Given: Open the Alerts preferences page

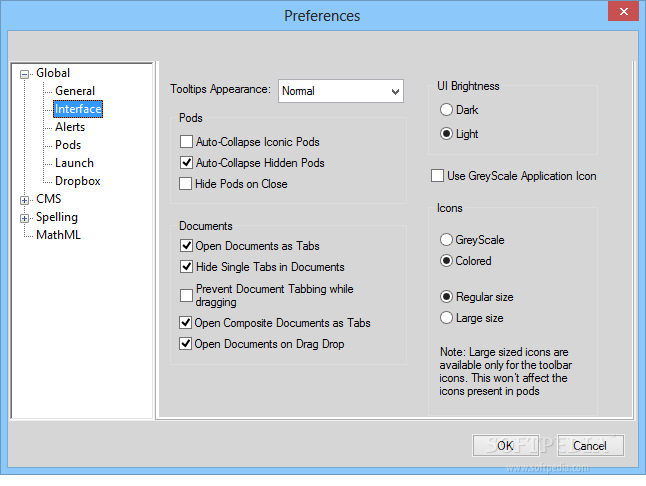Looking at the screenshot, I should click(70, 127).
